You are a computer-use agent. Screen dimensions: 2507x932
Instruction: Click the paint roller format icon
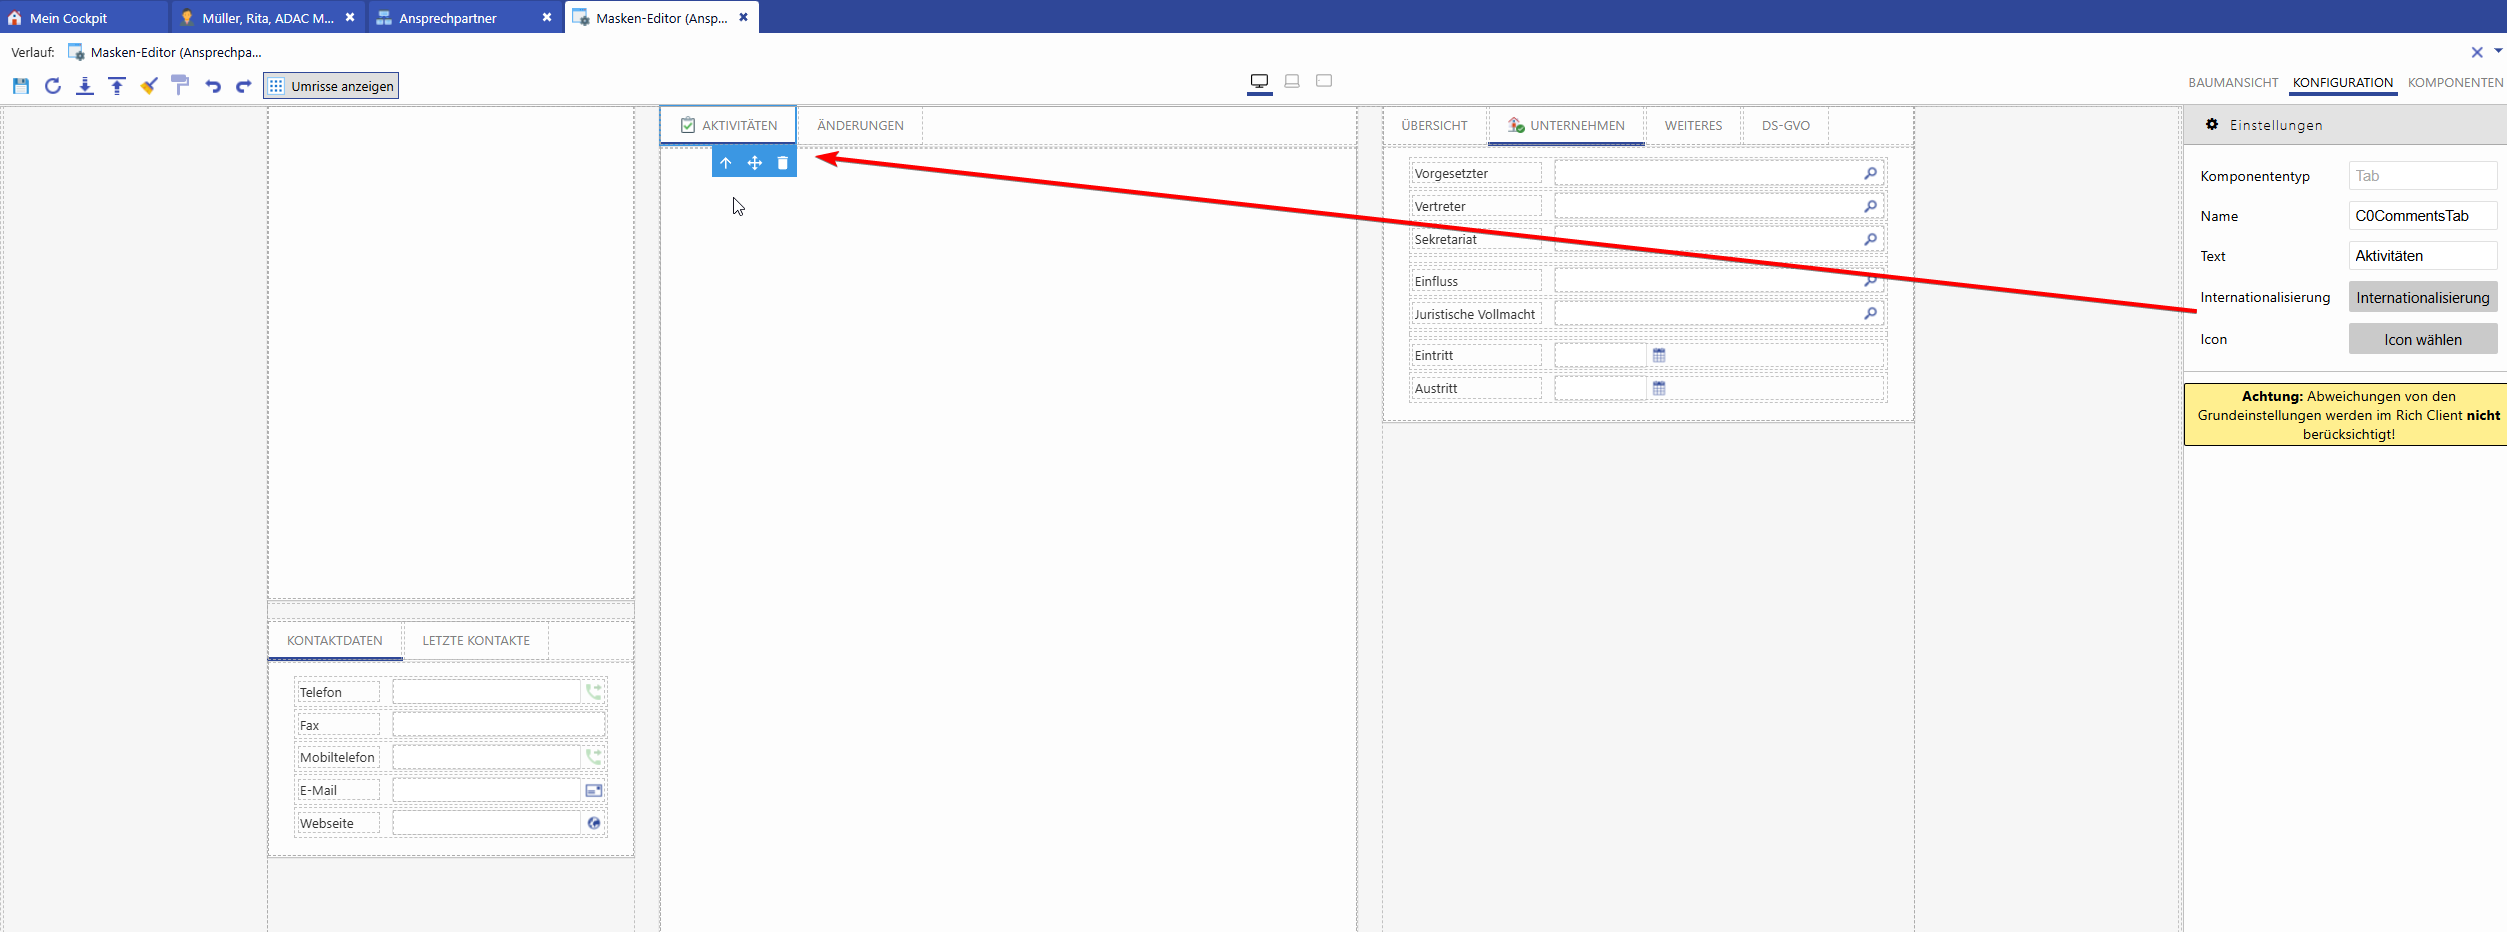[x=180, y=86]
